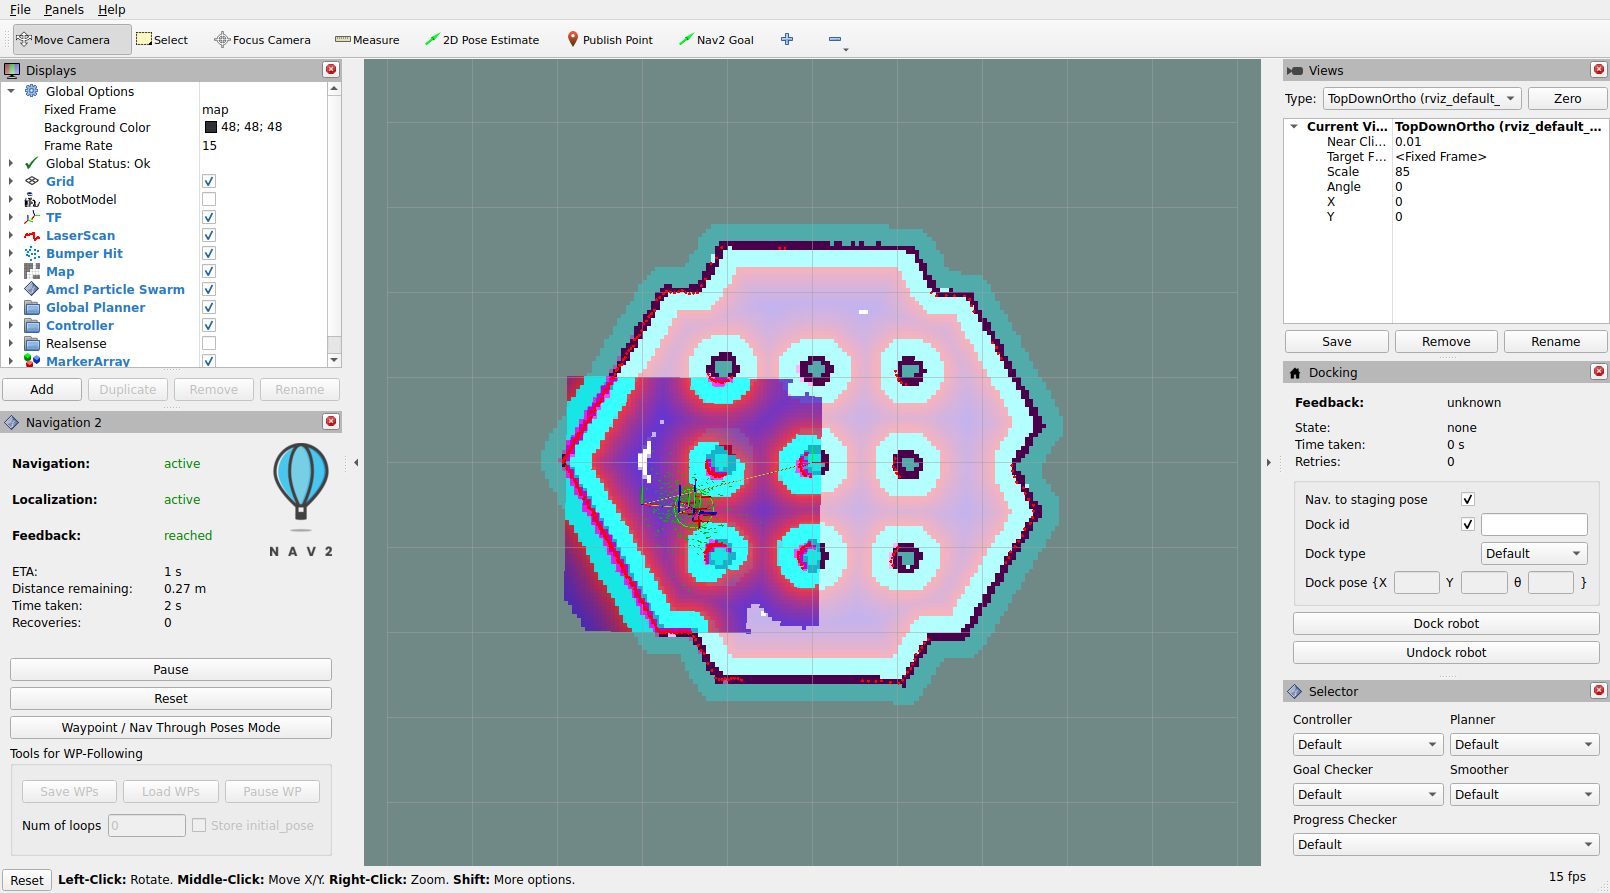Click the Select tool in toolbar
1610x893 pixels.
click(162, 40)
